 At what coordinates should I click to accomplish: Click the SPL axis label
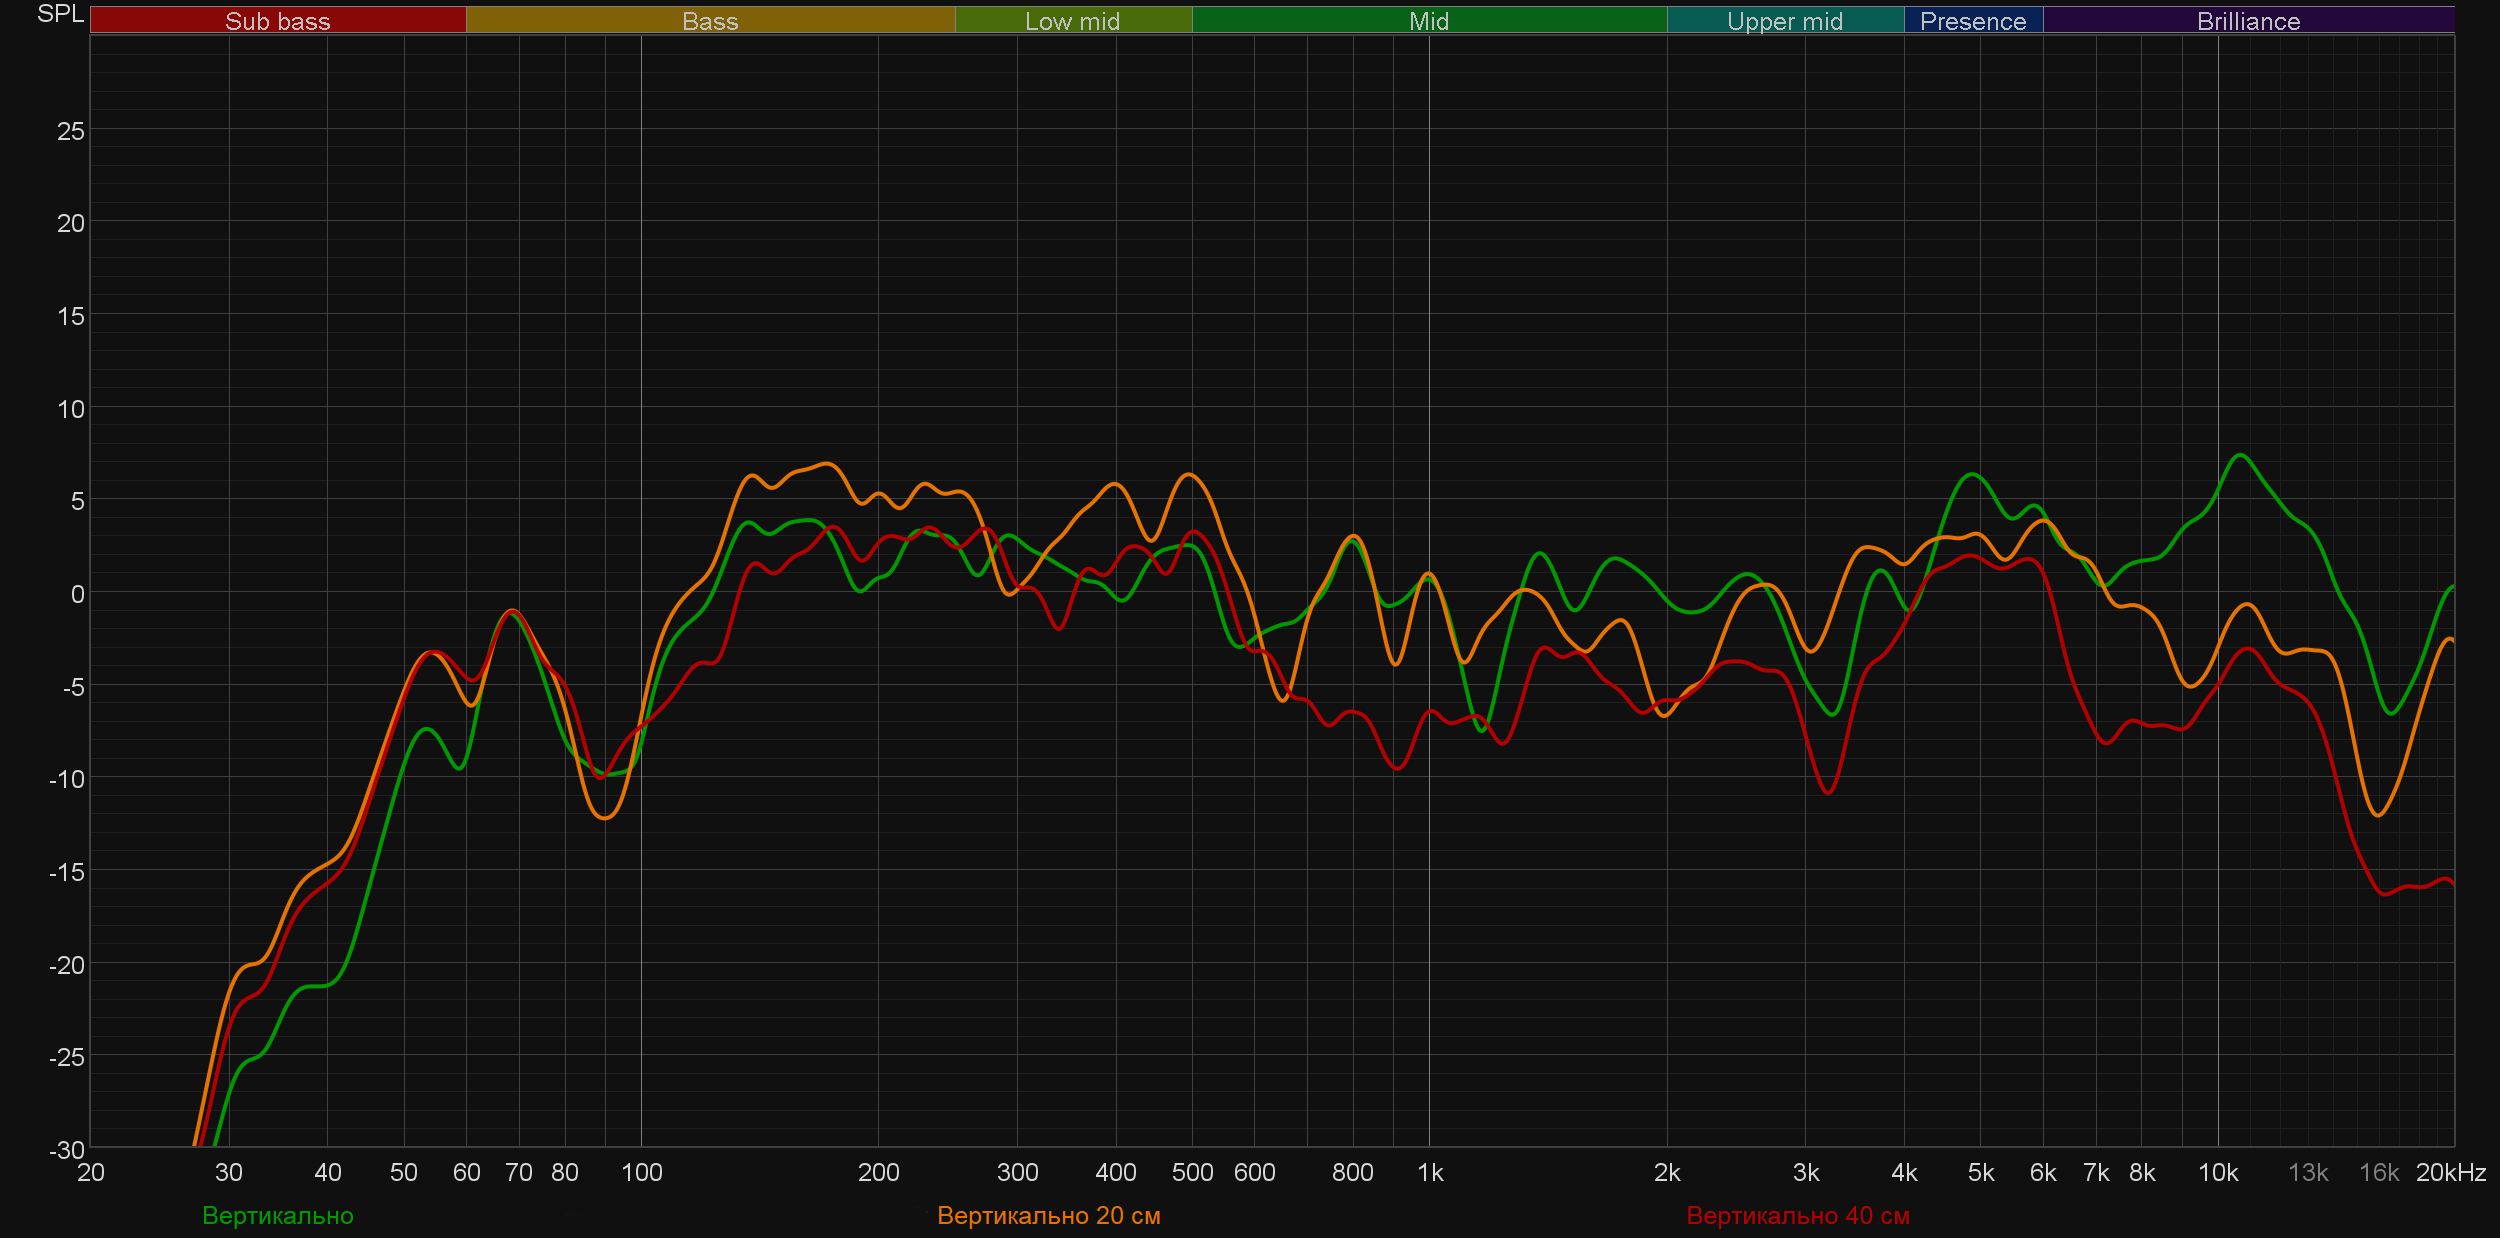tap(60, 14)
